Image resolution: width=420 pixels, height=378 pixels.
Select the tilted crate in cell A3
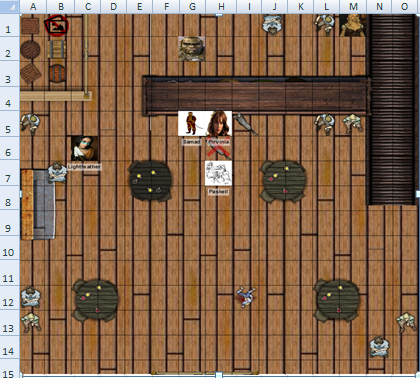pyautogui.click(x=30, y=73)
